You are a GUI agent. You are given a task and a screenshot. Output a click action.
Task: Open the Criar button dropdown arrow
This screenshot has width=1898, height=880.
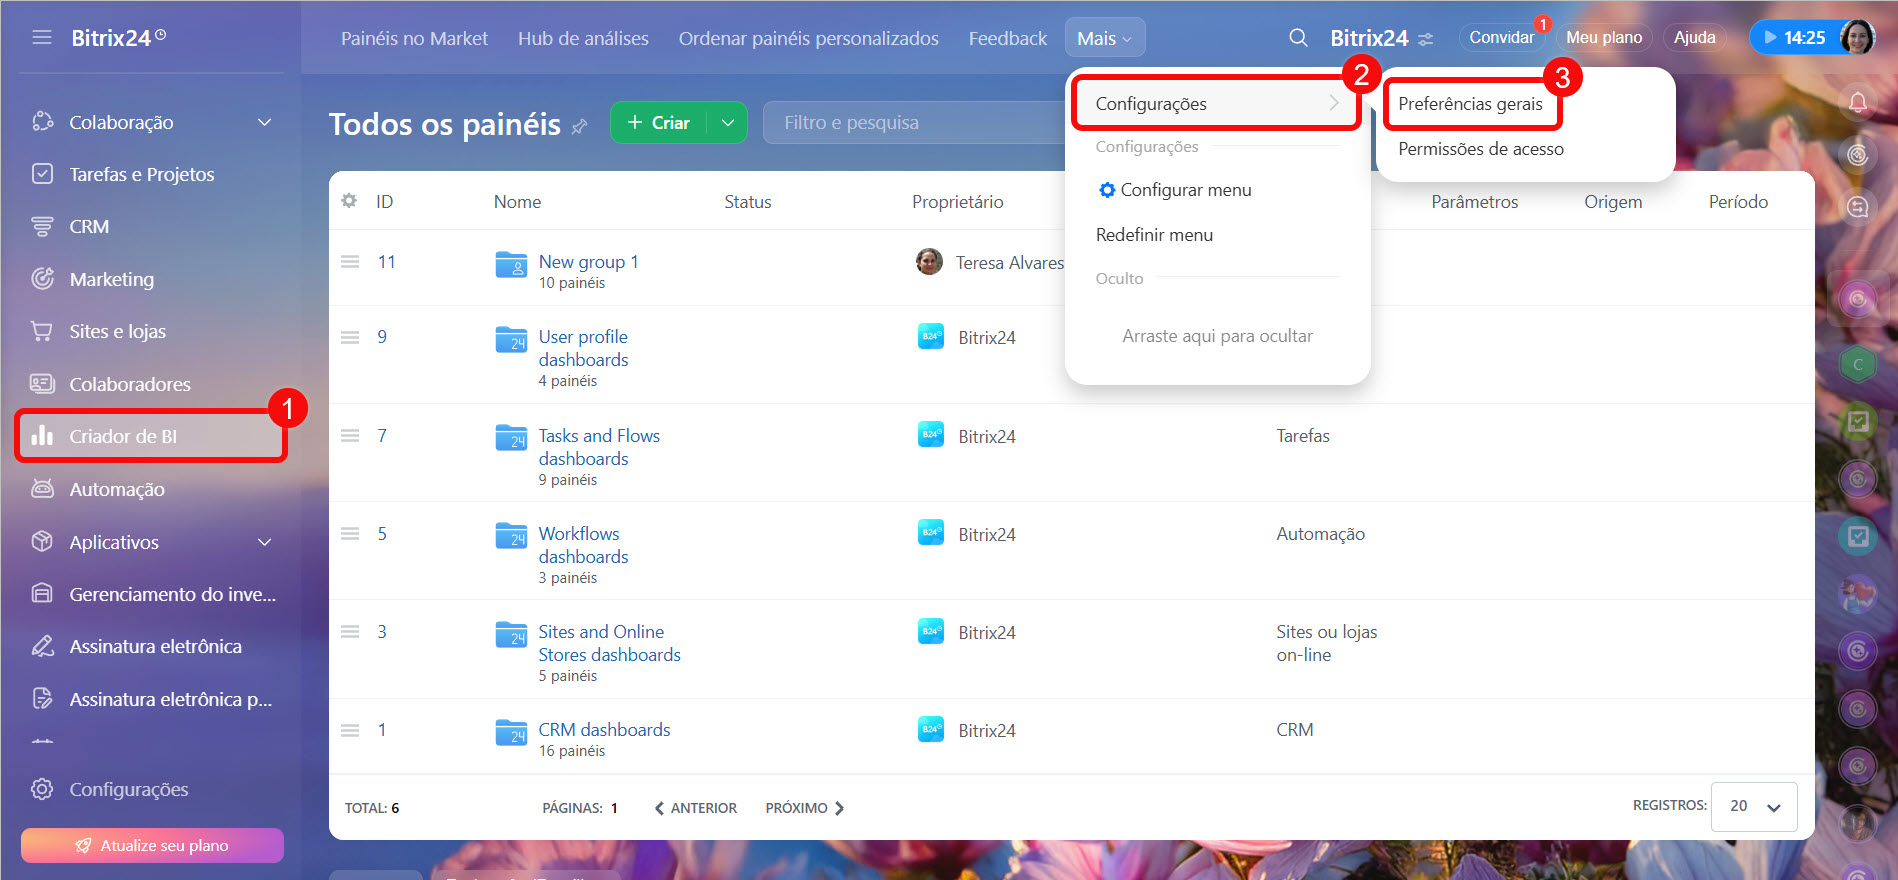coord(728,123)
